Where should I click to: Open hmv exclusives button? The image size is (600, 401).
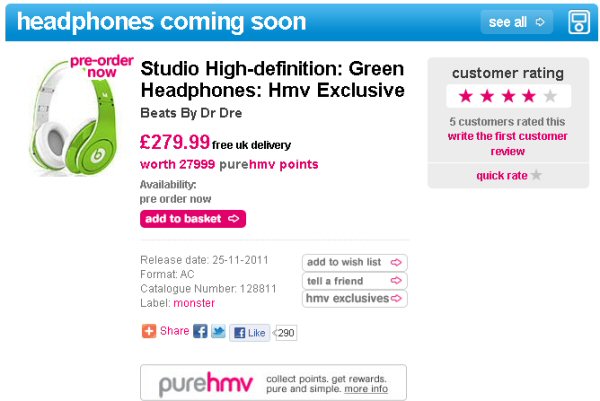[x=354, y=298]
